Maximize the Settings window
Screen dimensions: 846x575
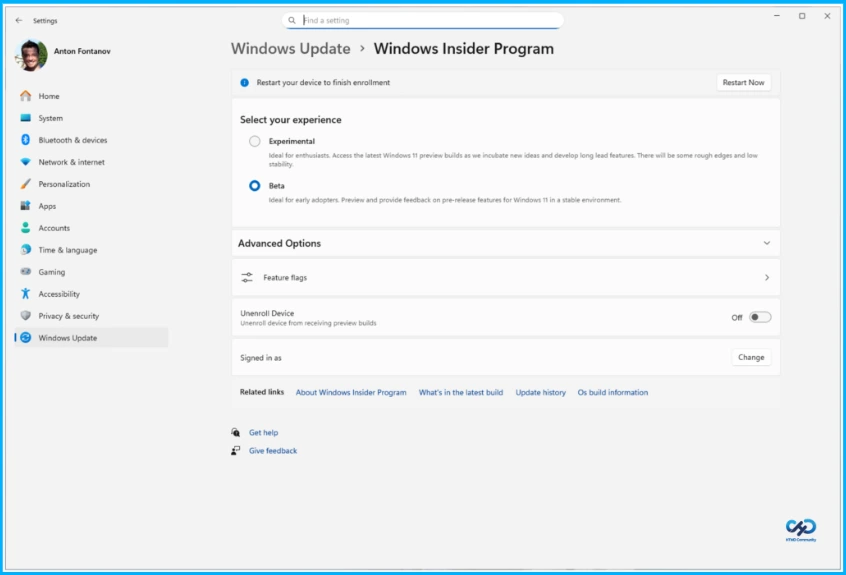[802, 16]
